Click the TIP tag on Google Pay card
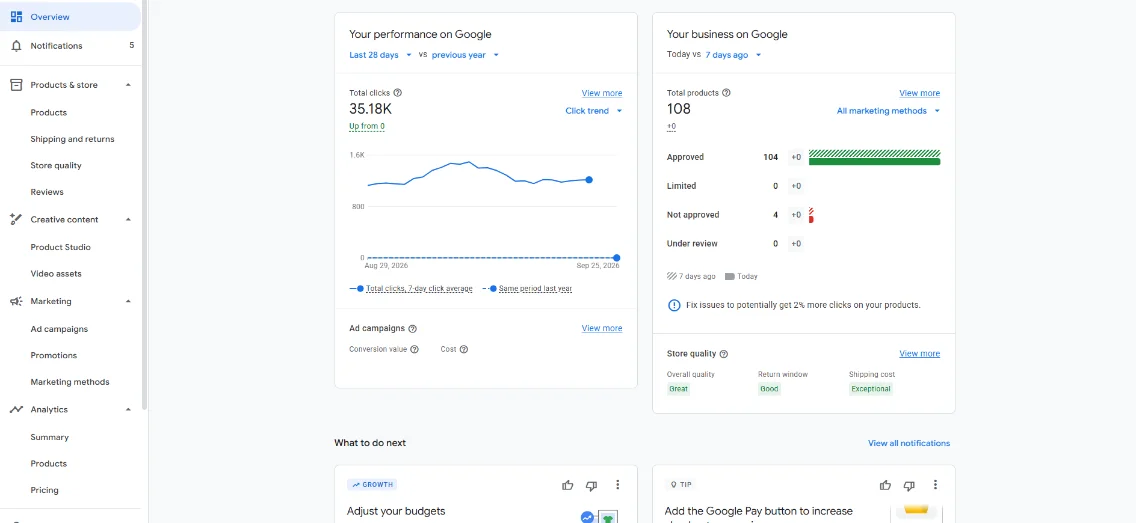The width and height of the screenshot is (1136, 523). [x=681, y=485]
